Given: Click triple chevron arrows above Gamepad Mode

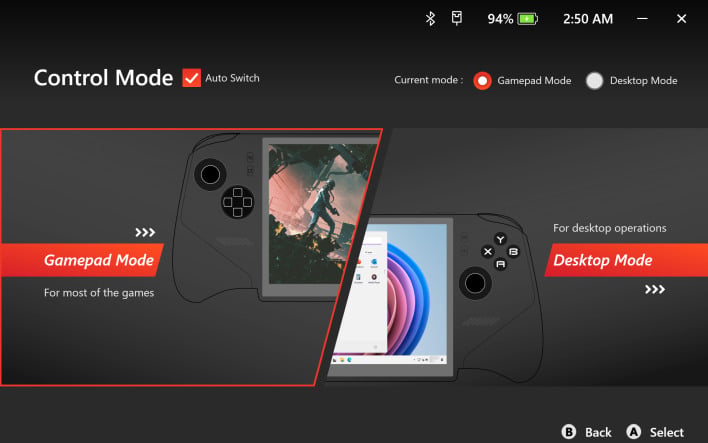Looking at the screenshot, I should pyautogui.click(x=145, y=232).
